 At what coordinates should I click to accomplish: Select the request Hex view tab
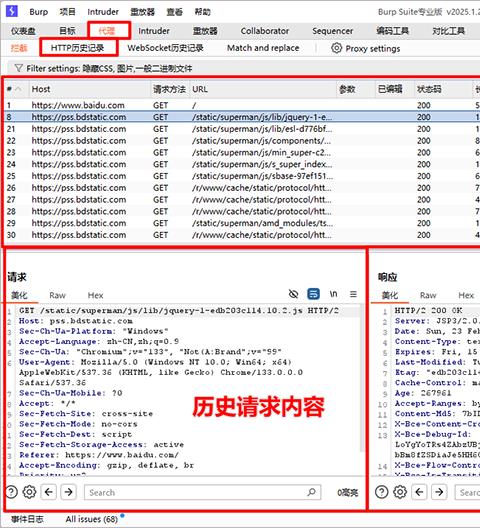[x=95, y=296]
